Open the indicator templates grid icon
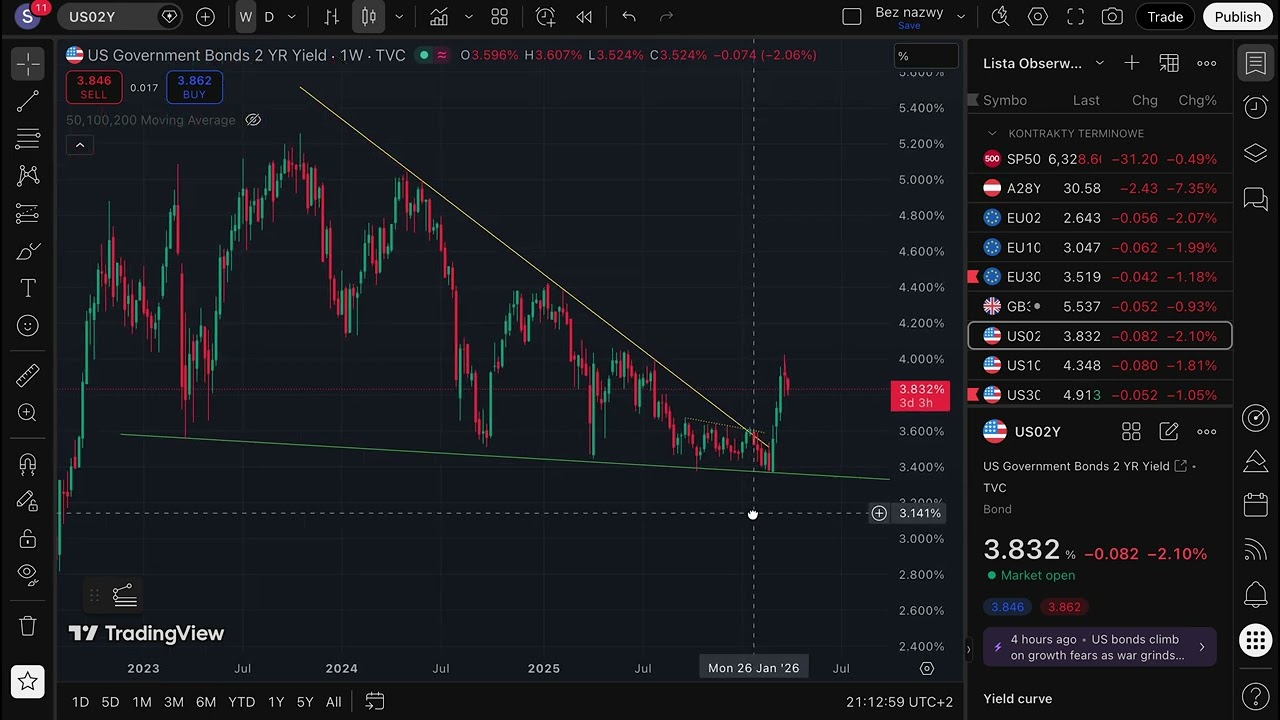1280x720 pixels. 500,16
